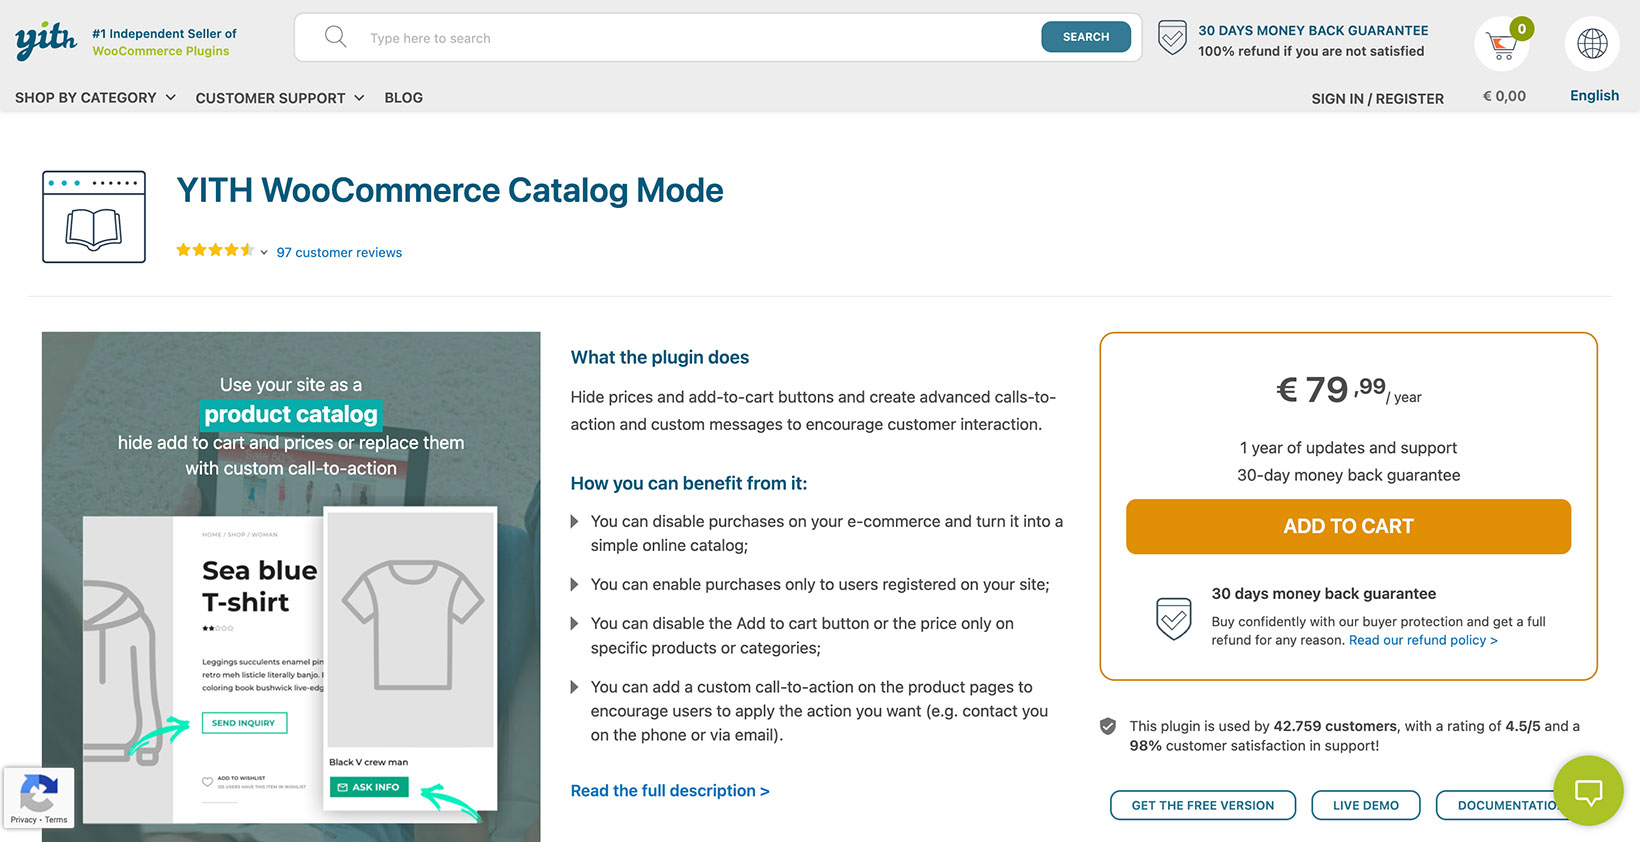1640x842 pixels.
Task: Click the globe language icon above English
Action: pos(1591,43)
